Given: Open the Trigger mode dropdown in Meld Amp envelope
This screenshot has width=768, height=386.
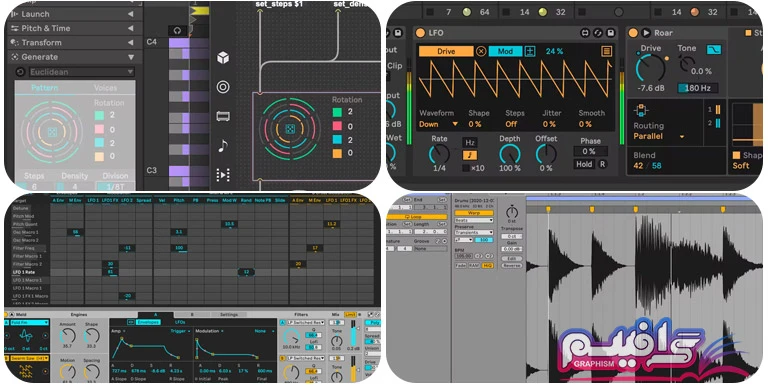Looking at the screenshot, I should 180,331.
